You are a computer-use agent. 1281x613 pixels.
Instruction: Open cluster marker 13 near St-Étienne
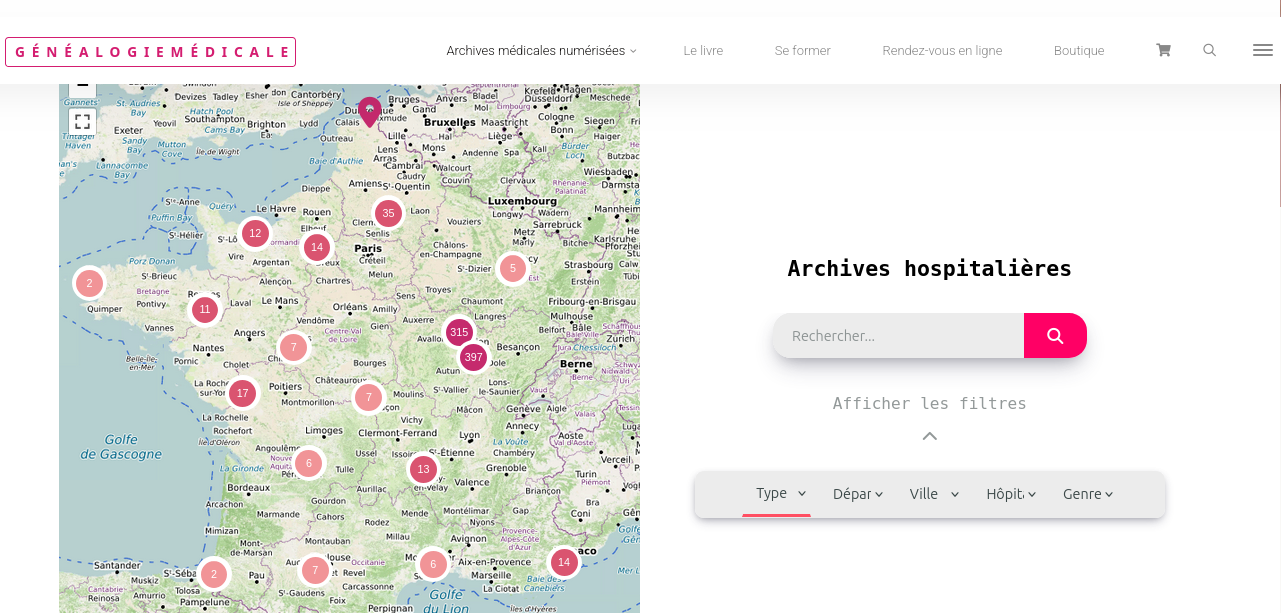(423, 469)
